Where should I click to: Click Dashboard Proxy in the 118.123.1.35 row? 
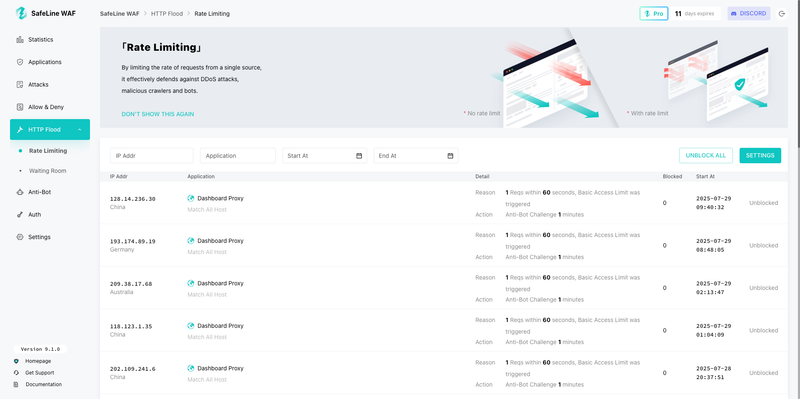coord(220,326)
